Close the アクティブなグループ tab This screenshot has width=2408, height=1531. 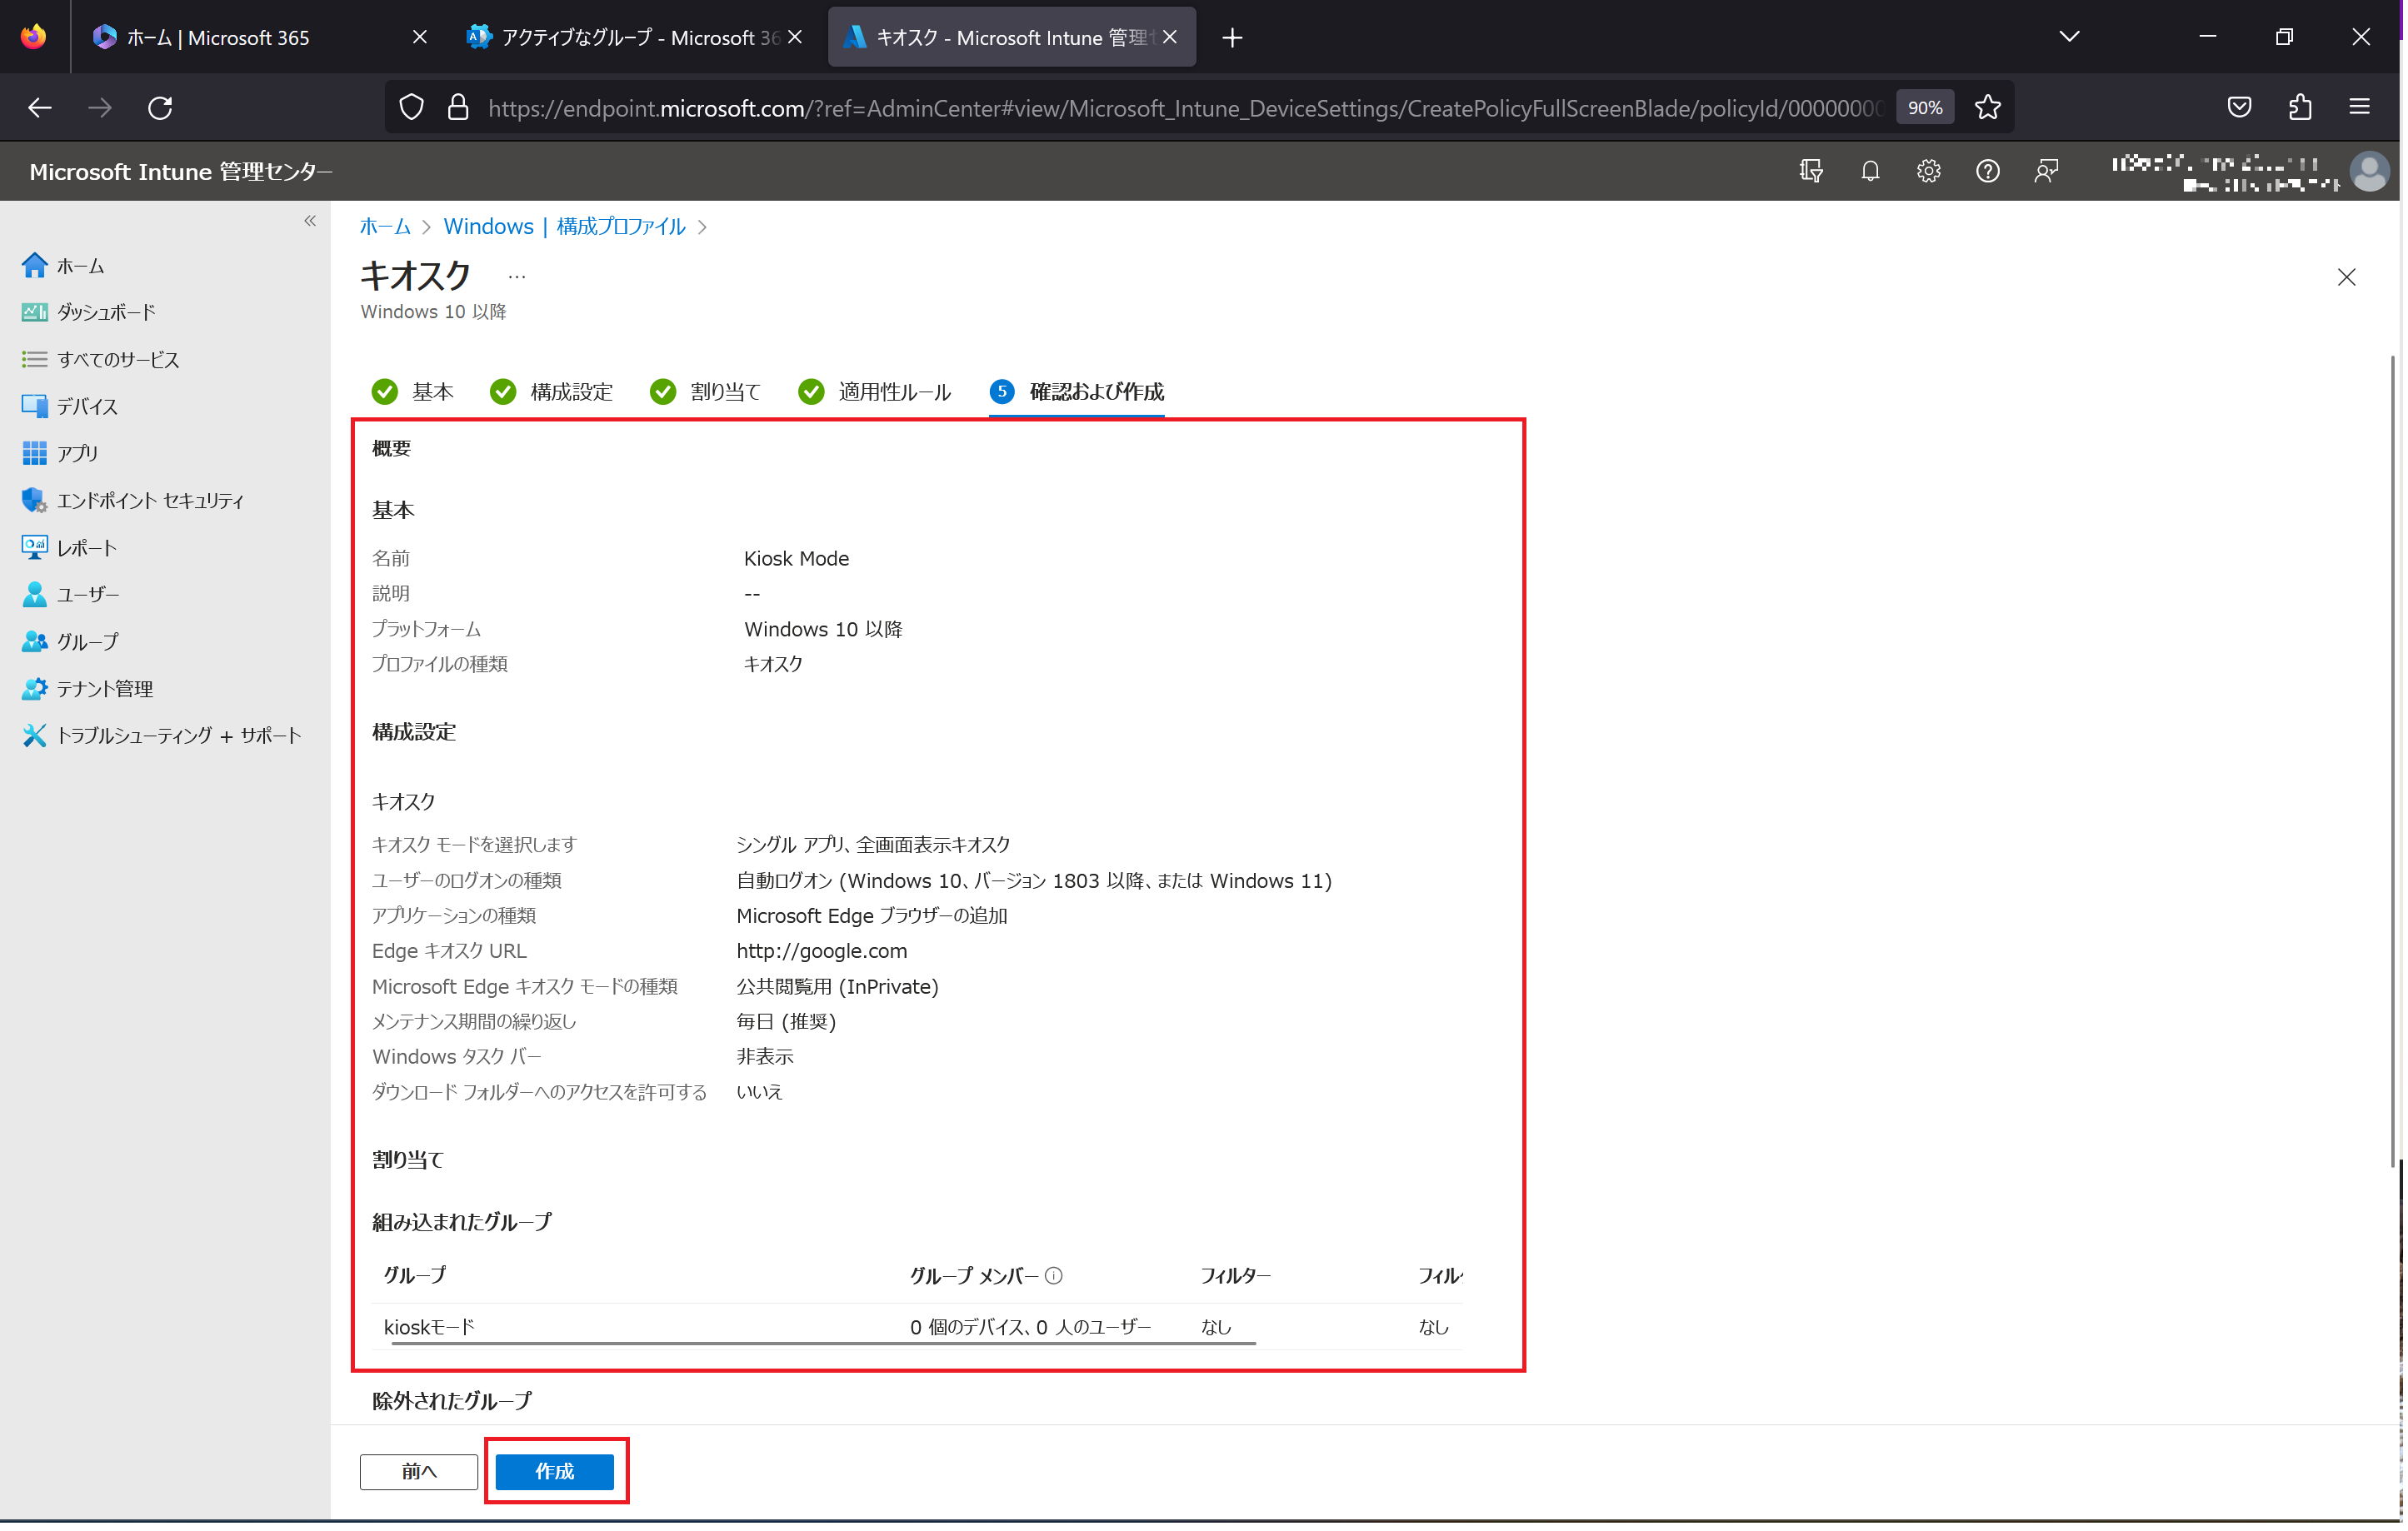[796, 37]
